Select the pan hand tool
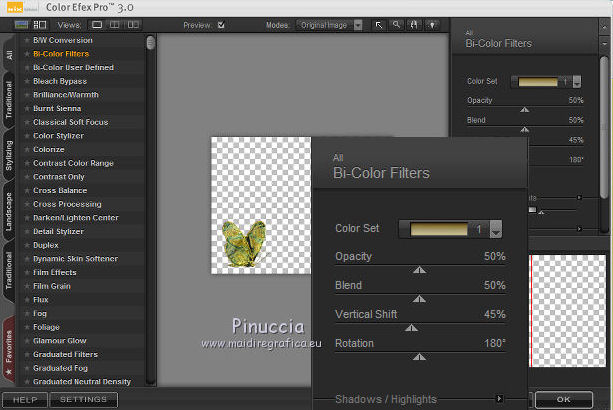613x410 pixels. pyautogui.click(x=415, y=24)
